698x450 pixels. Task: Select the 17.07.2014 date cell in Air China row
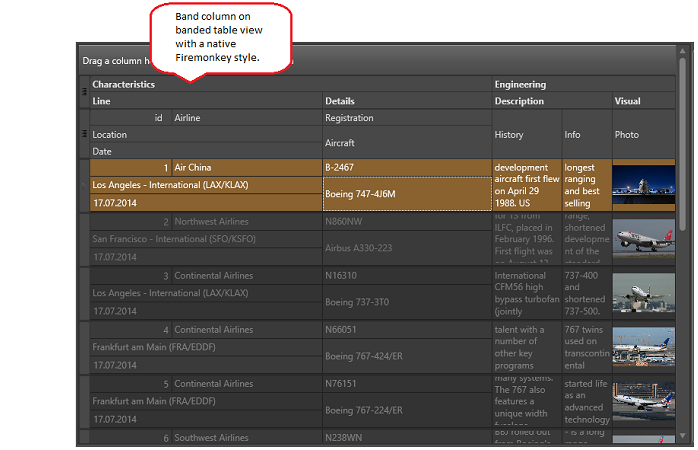tap(206, 203)
